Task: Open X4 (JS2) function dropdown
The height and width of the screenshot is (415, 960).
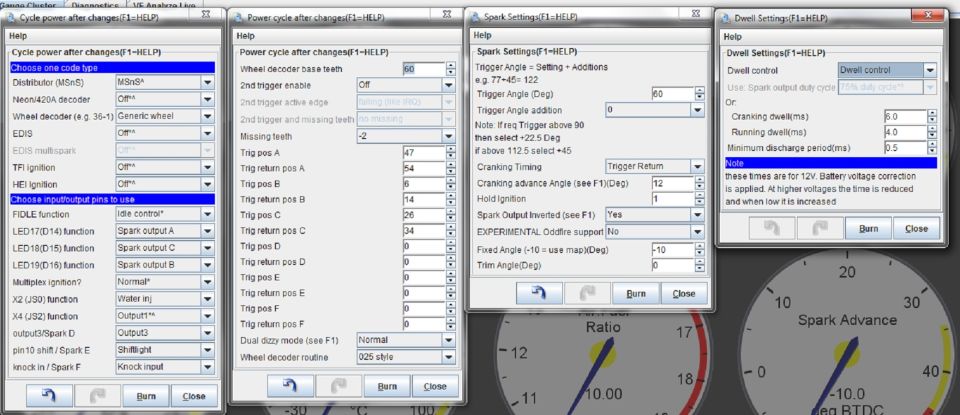Action: 165,316
